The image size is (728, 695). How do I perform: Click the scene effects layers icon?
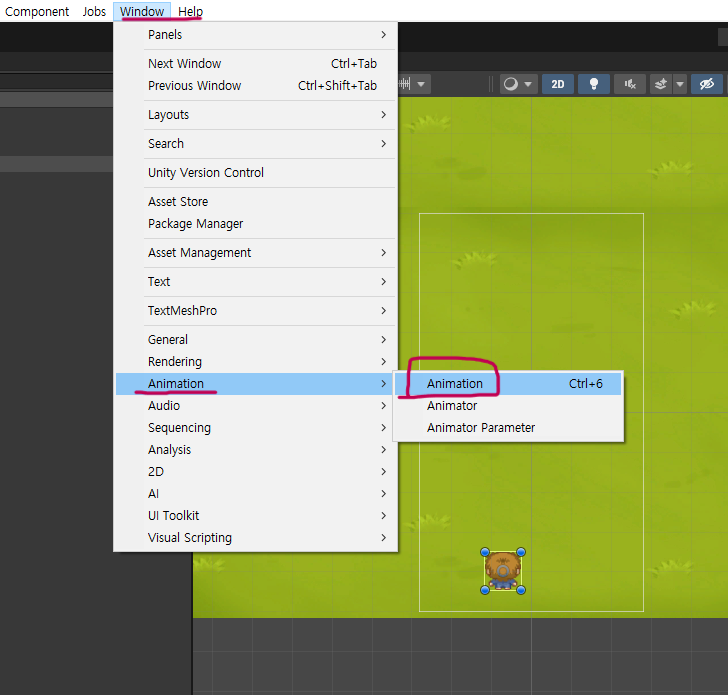pos(661,84)
